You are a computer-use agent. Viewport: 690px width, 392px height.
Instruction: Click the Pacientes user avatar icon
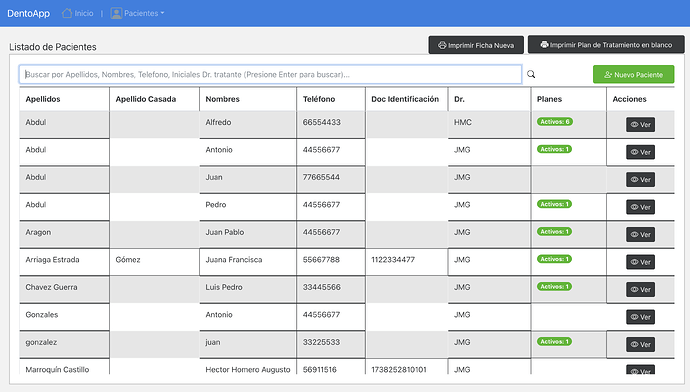(116, 13)
